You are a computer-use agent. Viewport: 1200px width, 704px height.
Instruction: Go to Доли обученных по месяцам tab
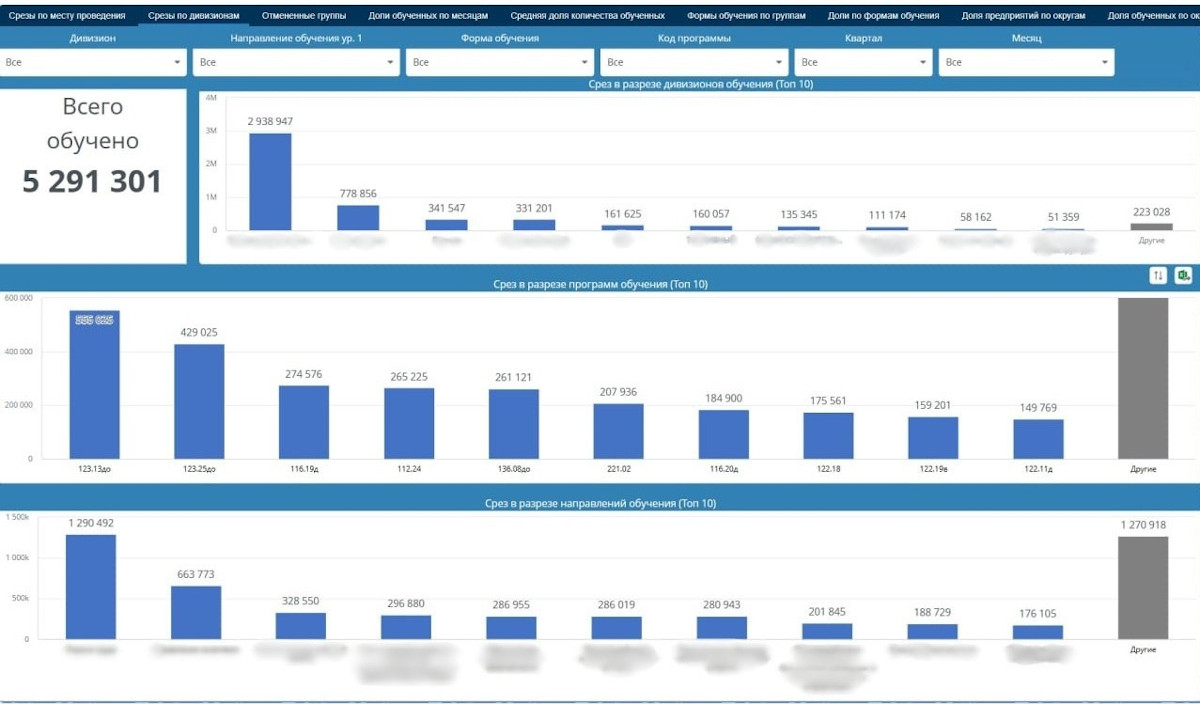tap(428, 16)
